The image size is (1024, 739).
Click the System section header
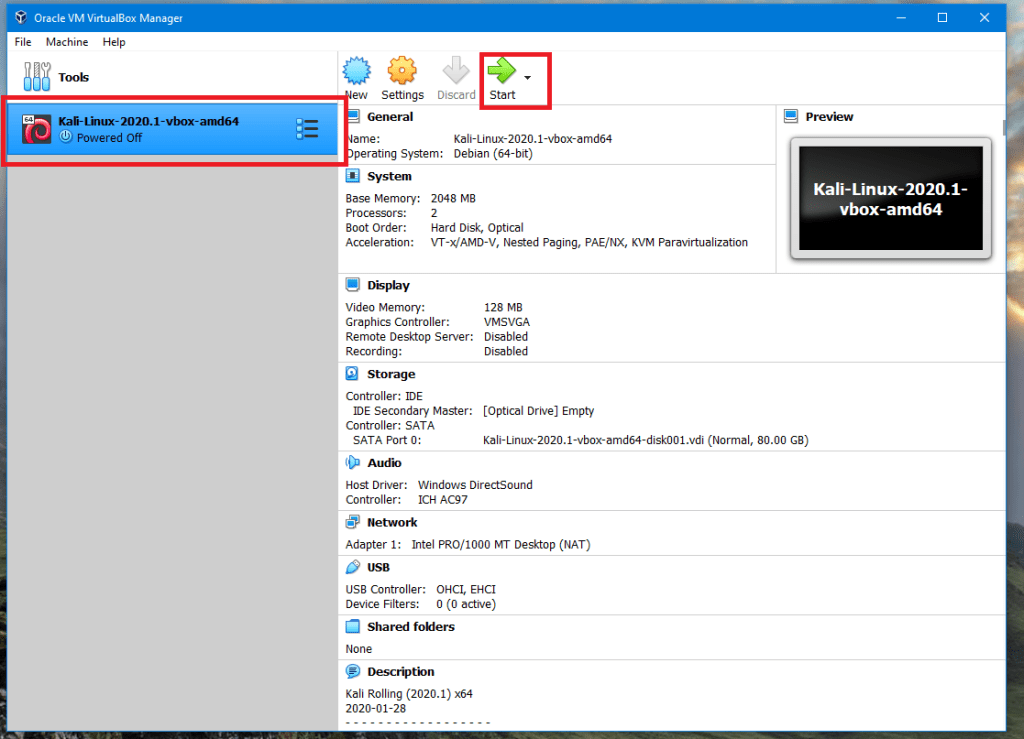(x=389, y=176)
